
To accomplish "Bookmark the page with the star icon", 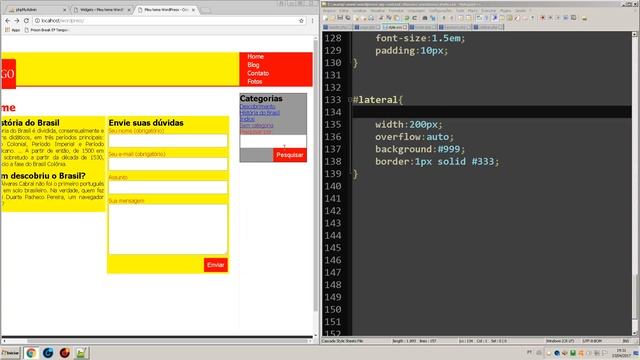I will pos(301,20).
